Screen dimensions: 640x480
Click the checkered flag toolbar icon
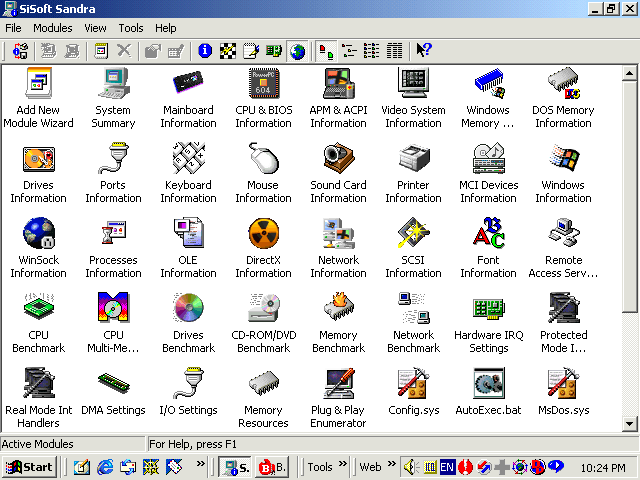(x=228, y=51)
